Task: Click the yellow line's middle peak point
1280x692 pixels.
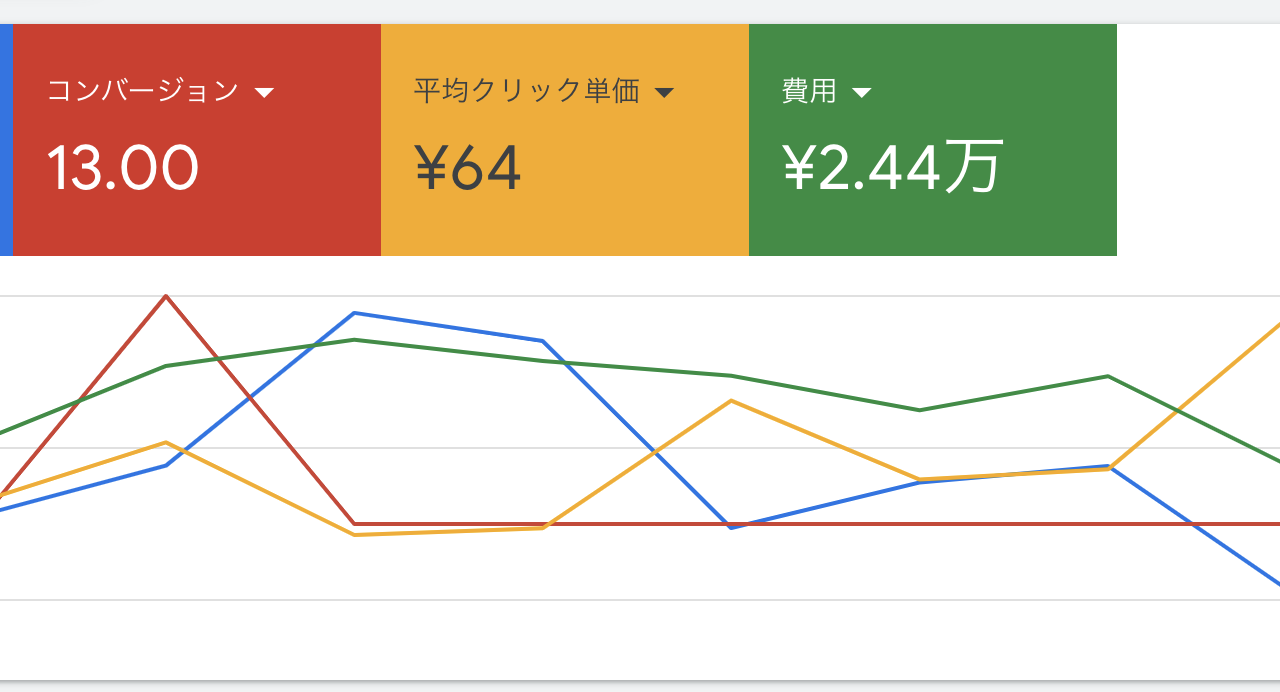Action: 732,401
